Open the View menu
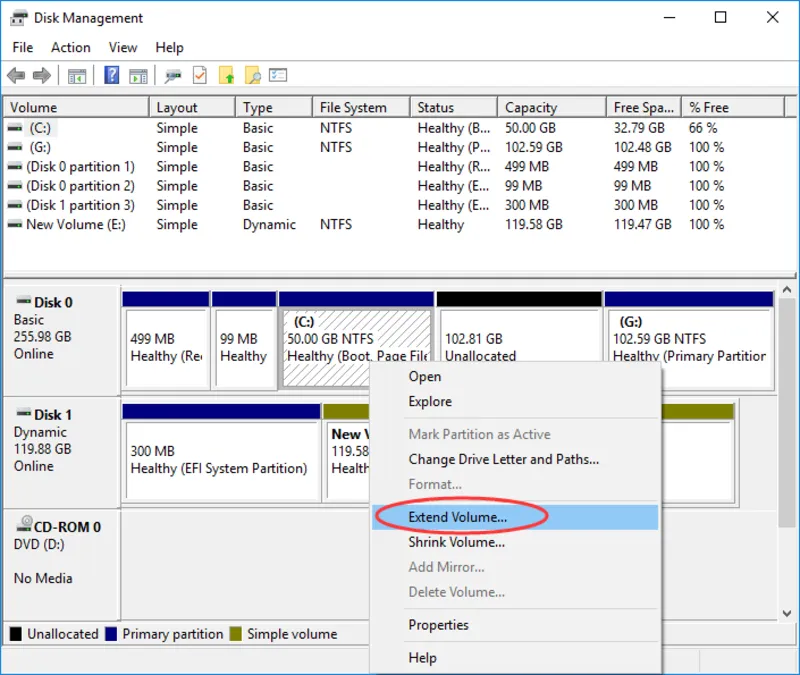The width and height of the screenshot is (800, 675). 123,47
